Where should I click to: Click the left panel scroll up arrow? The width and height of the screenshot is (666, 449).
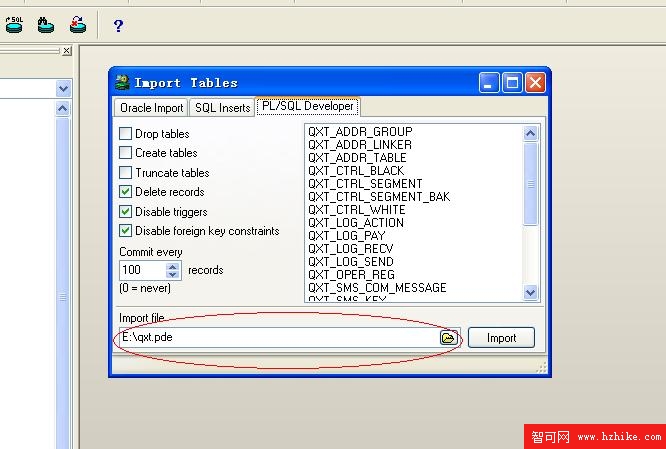click(x=62, y=108)
